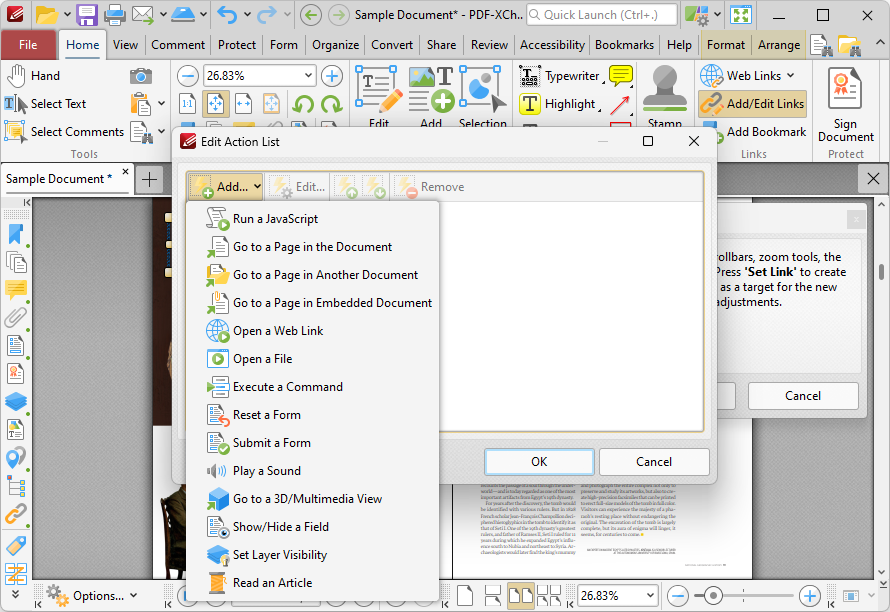
Task: Click the document vertical scrollbar thumb
Action: click(x=881, y=271)
